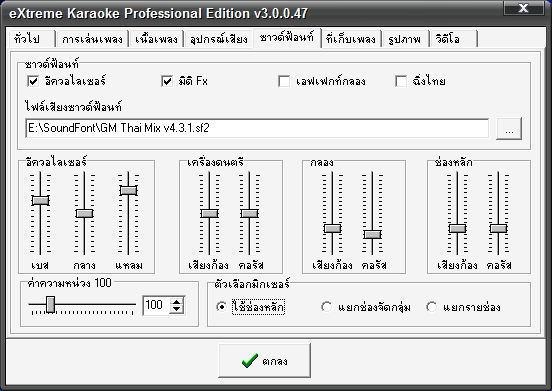Toggle the มิดิ Fx checkbox

[167, 81]
